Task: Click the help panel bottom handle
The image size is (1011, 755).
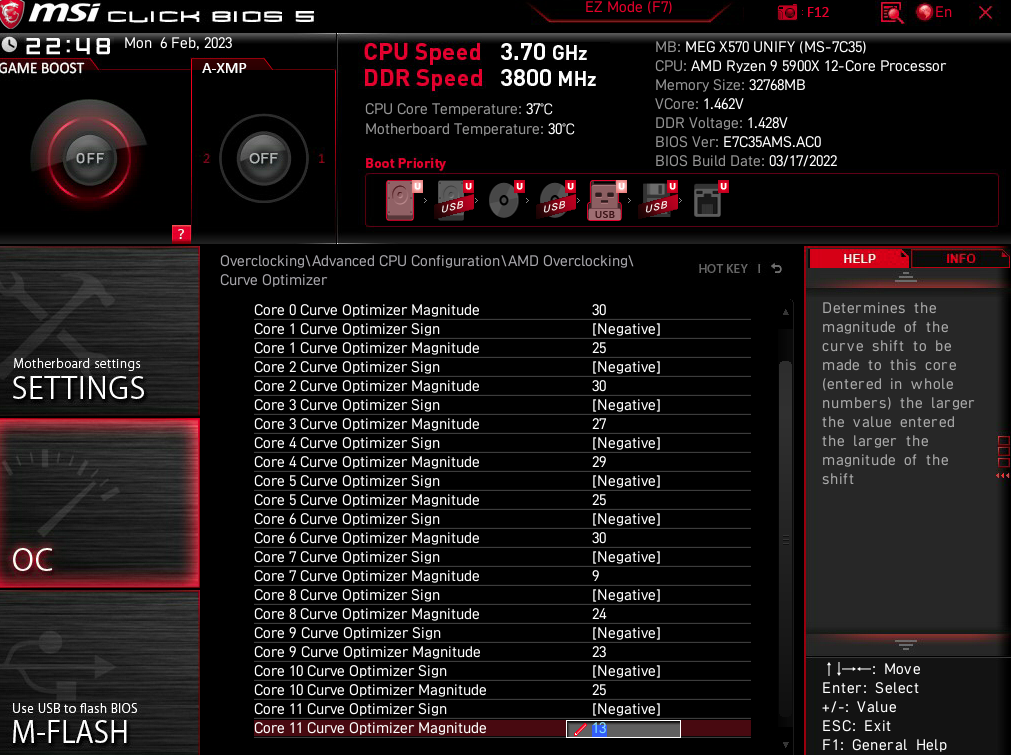Action: pos(905,645)
